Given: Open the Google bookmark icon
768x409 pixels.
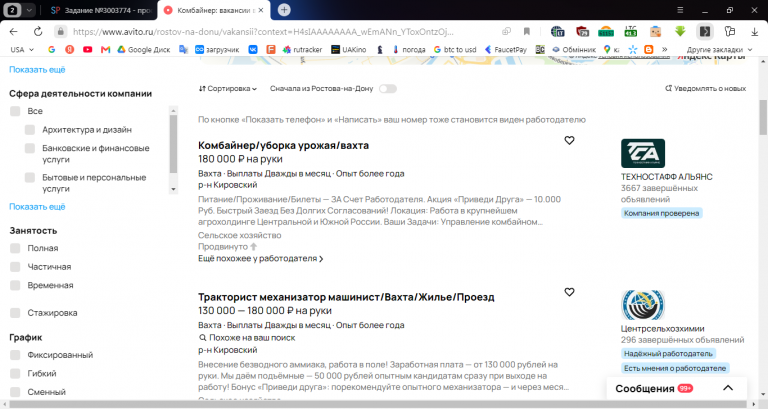Looking at the screenshot, I should (51, 49).
